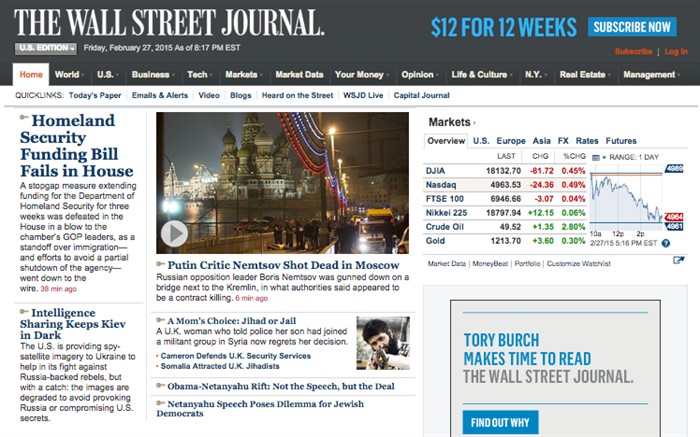Screen dimensions: 700x437
Task: Open the Life & Culture nav menu
Action: pyautogui.click(x=482, y=74)
